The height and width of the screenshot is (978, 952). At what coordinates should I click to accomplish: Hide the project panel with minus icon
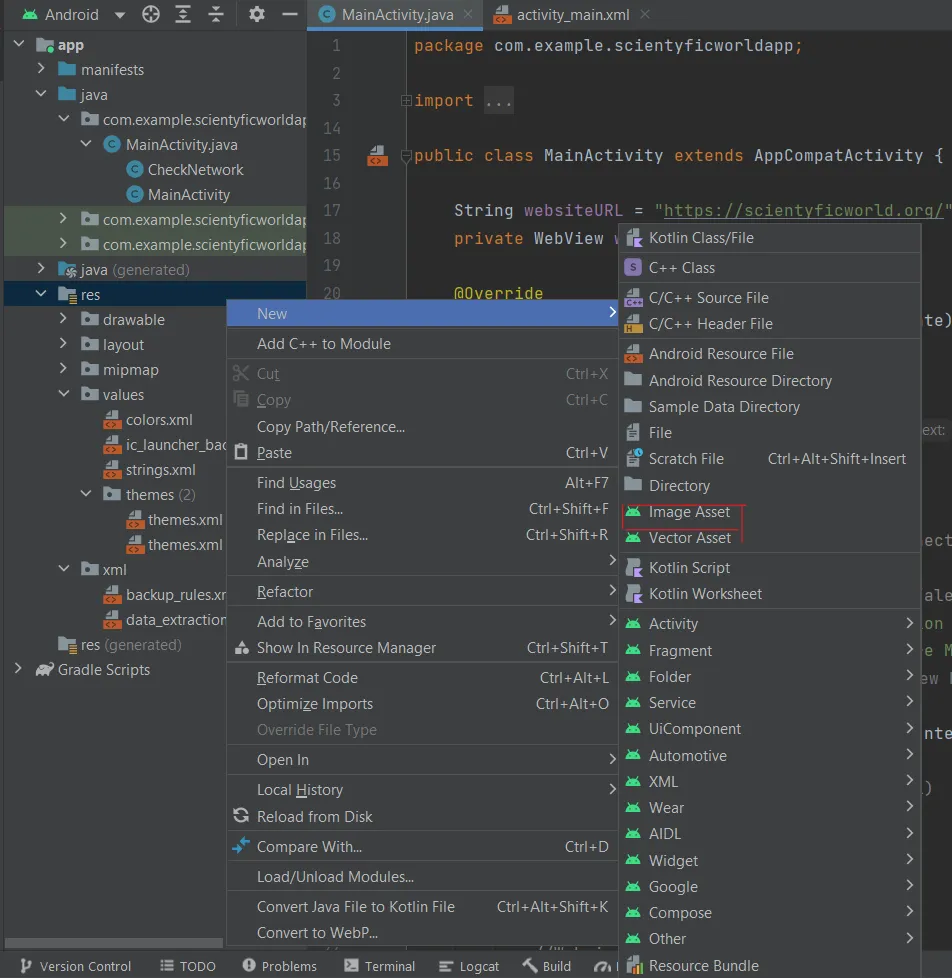[x=289, y=14]
